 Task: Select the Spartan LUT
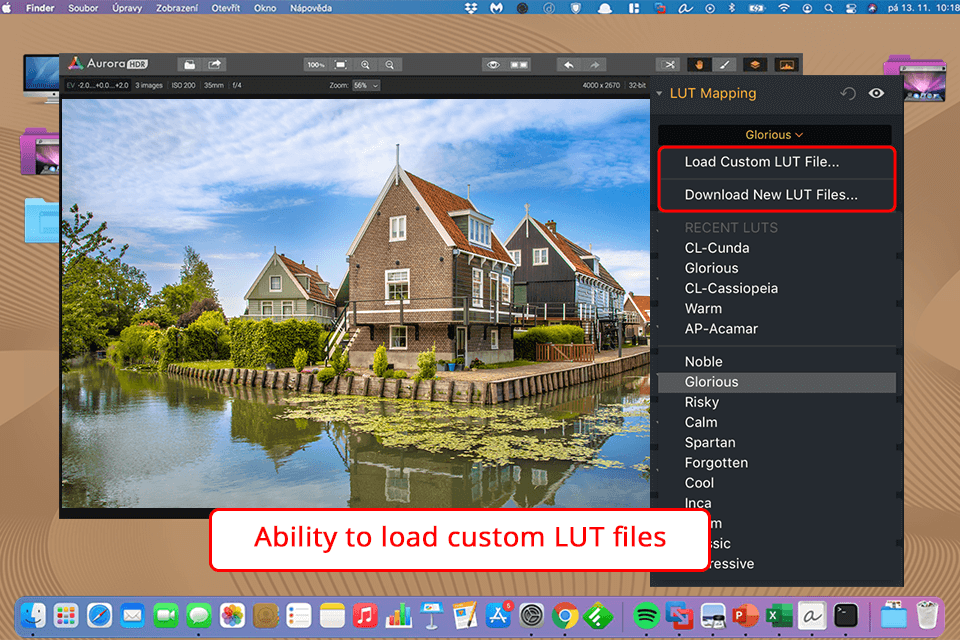(x=710, y=443)
